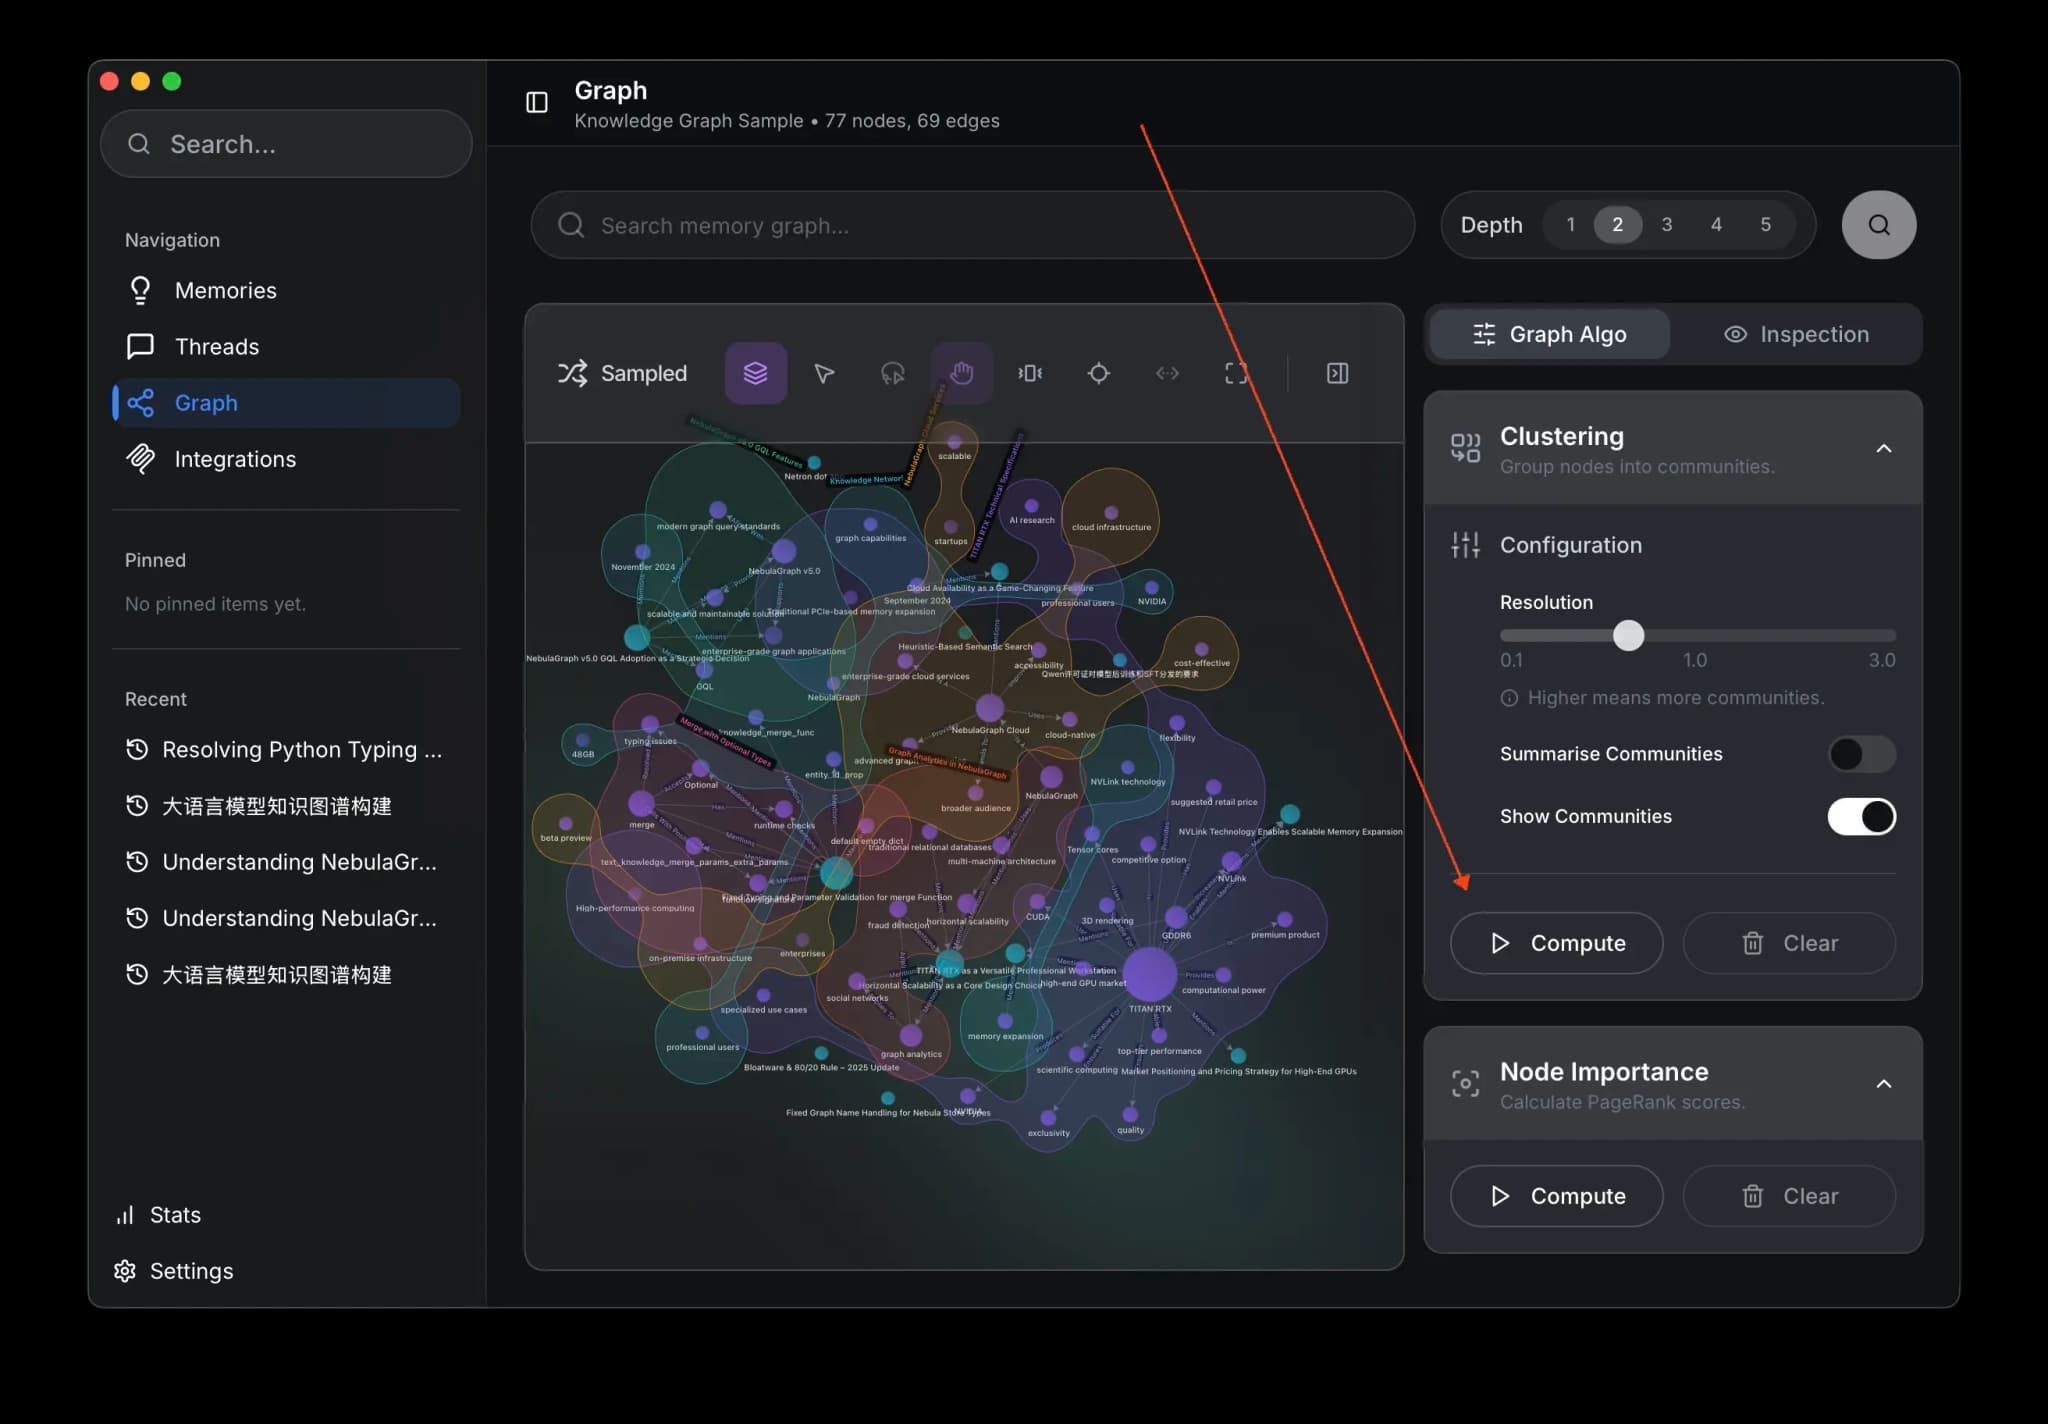Click Clear under Node Importance

1788,1196
